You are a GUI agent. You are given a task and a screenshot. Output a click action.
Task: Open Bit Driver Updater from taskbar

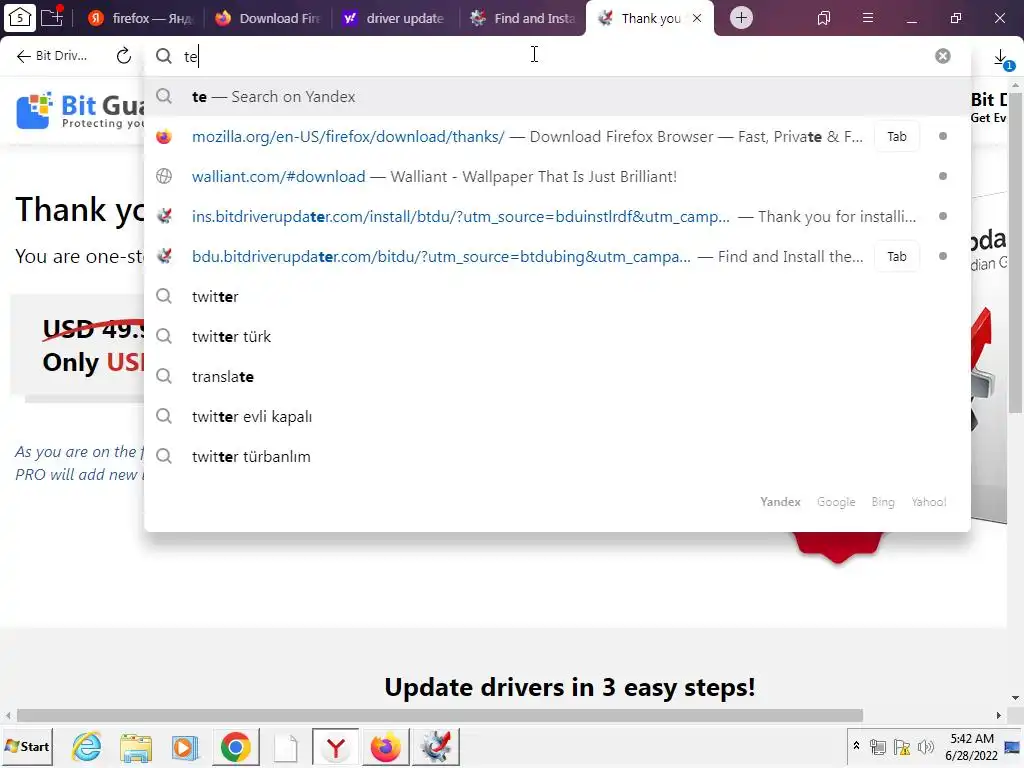[x=436, y=747]
